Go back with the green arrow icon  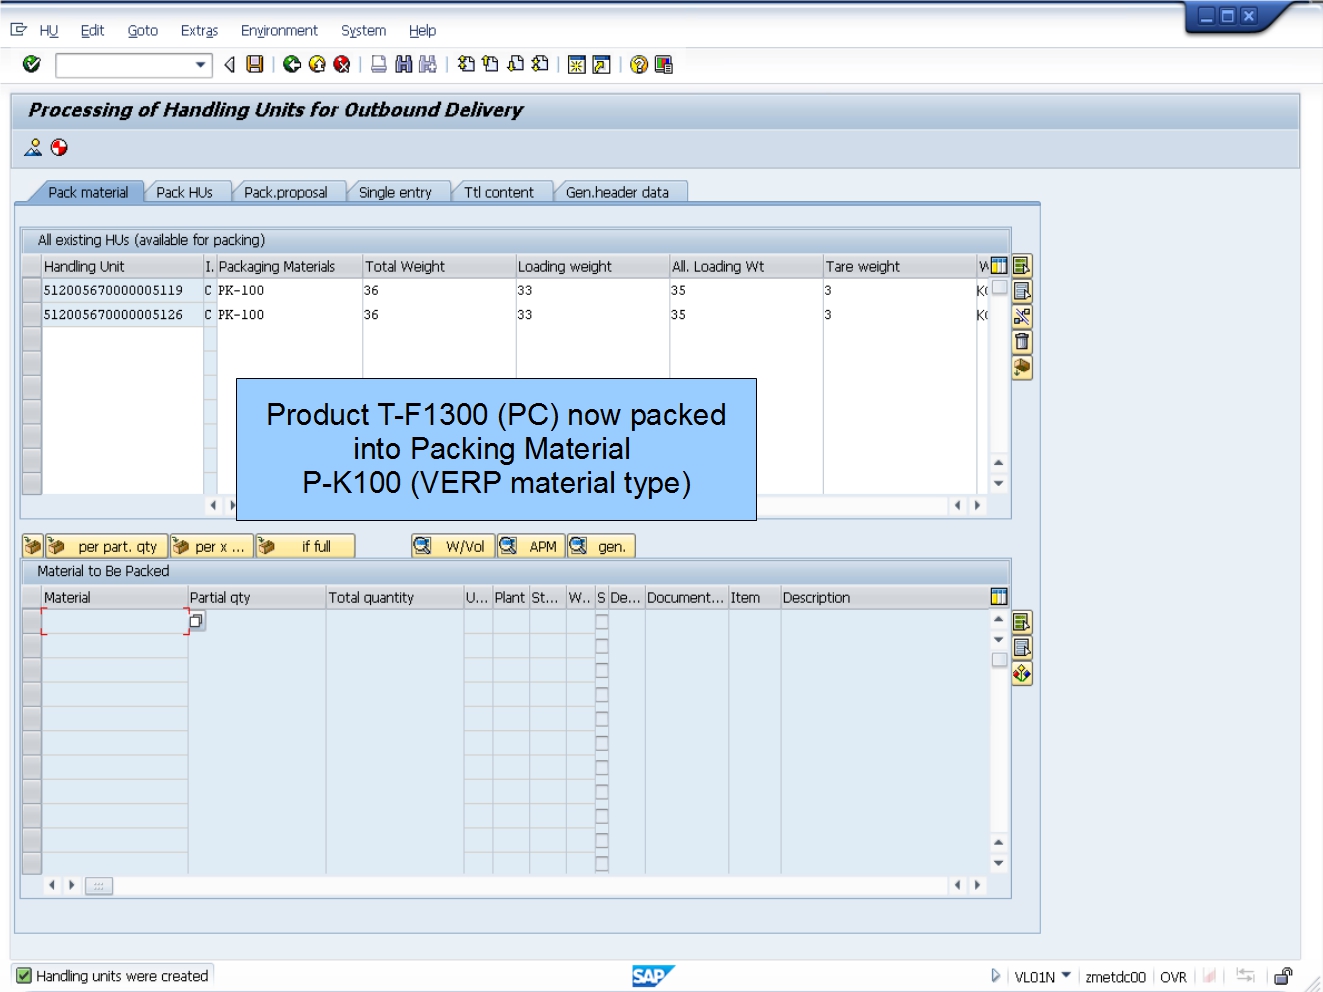coord(292,64)
